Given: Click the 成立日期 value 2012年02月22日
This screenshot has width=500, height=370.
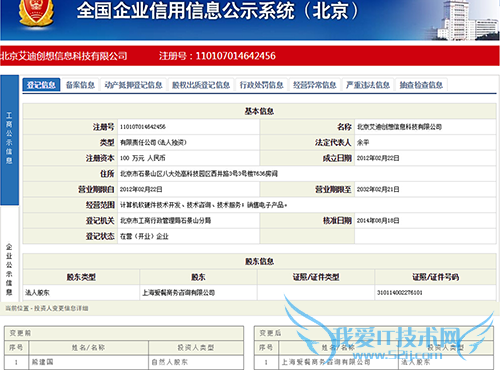Looking at the screenshot, I should [378, 158].
